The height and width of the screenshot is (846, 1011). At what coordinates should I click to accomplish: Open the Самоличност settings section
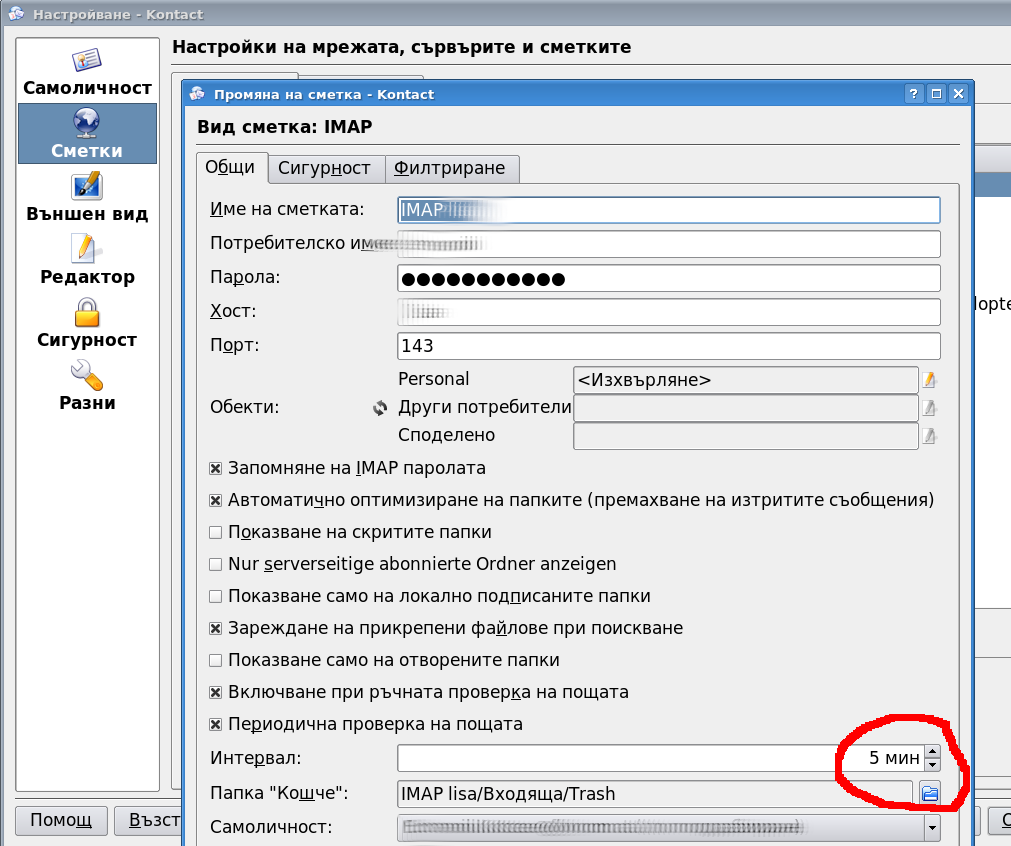[87, 72]
